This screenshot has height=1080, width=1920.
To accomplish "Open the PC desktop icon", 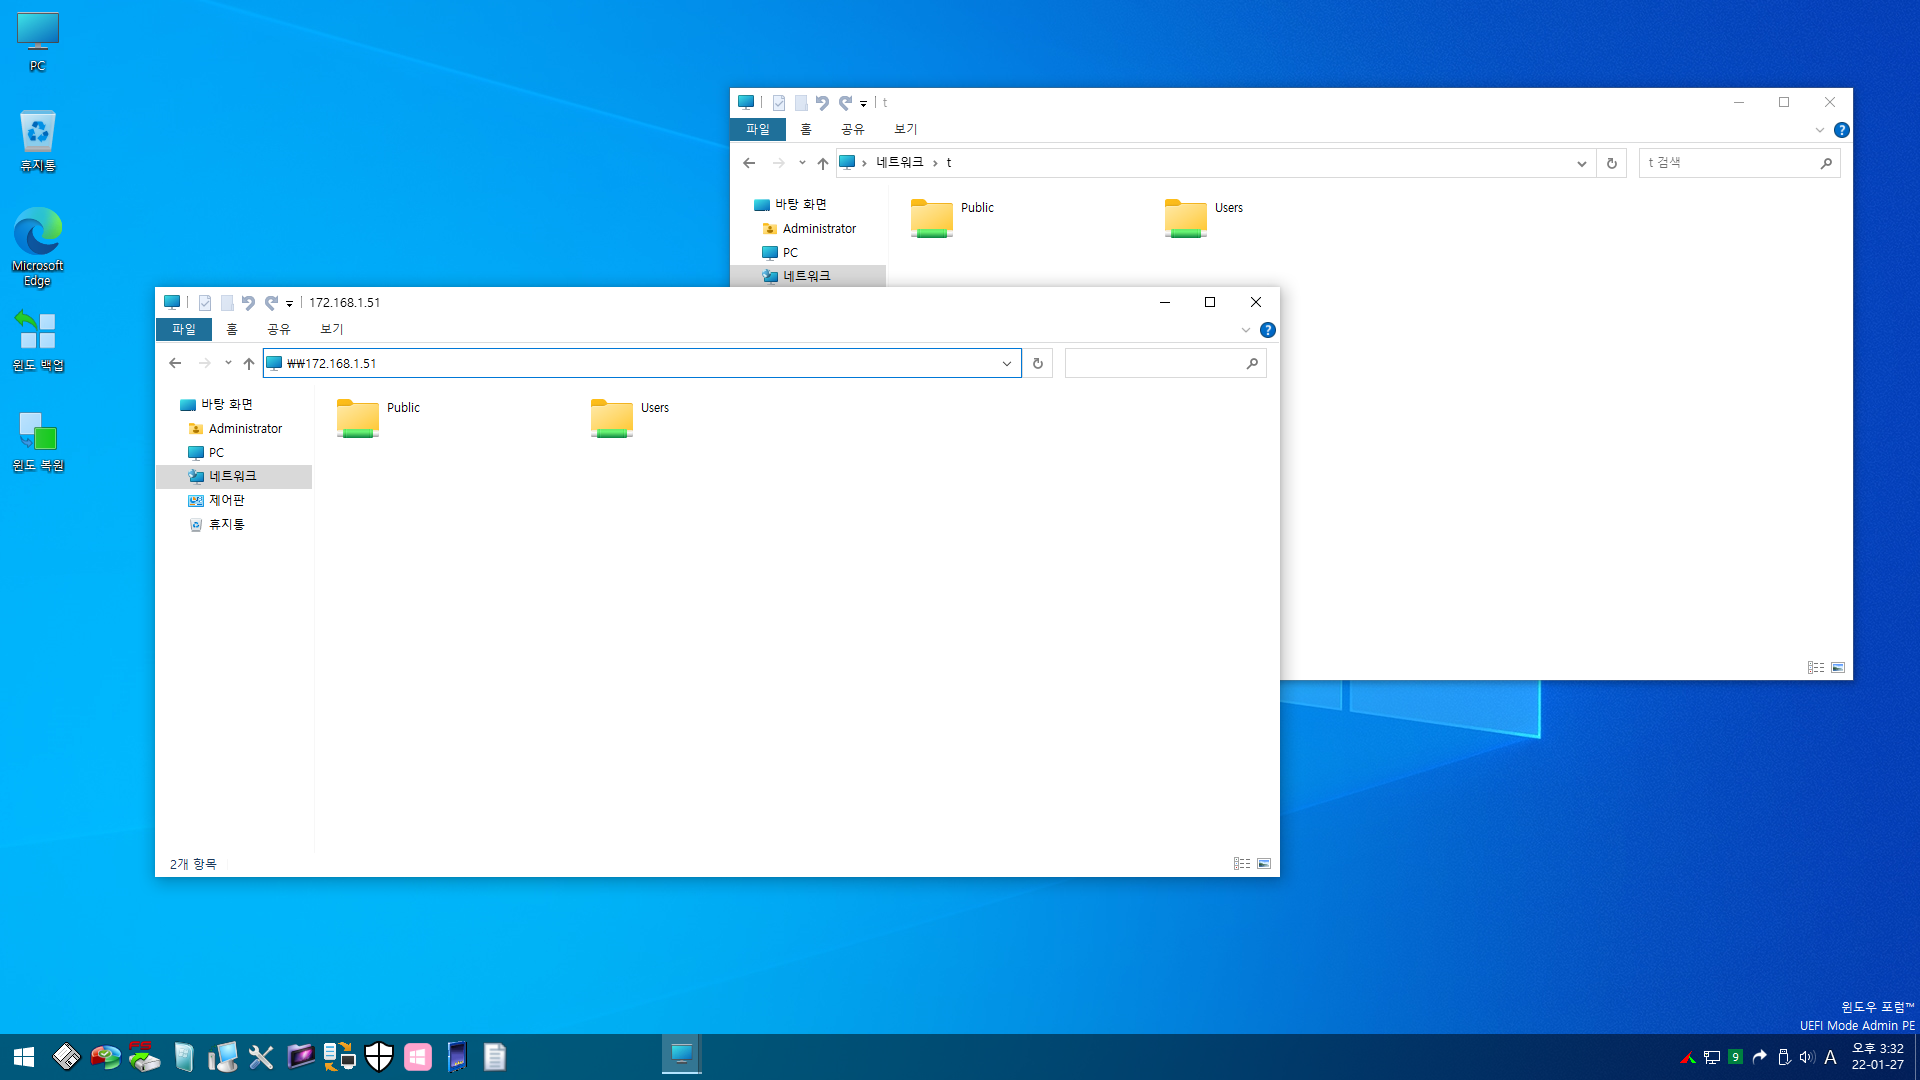I will pos(38,42).
